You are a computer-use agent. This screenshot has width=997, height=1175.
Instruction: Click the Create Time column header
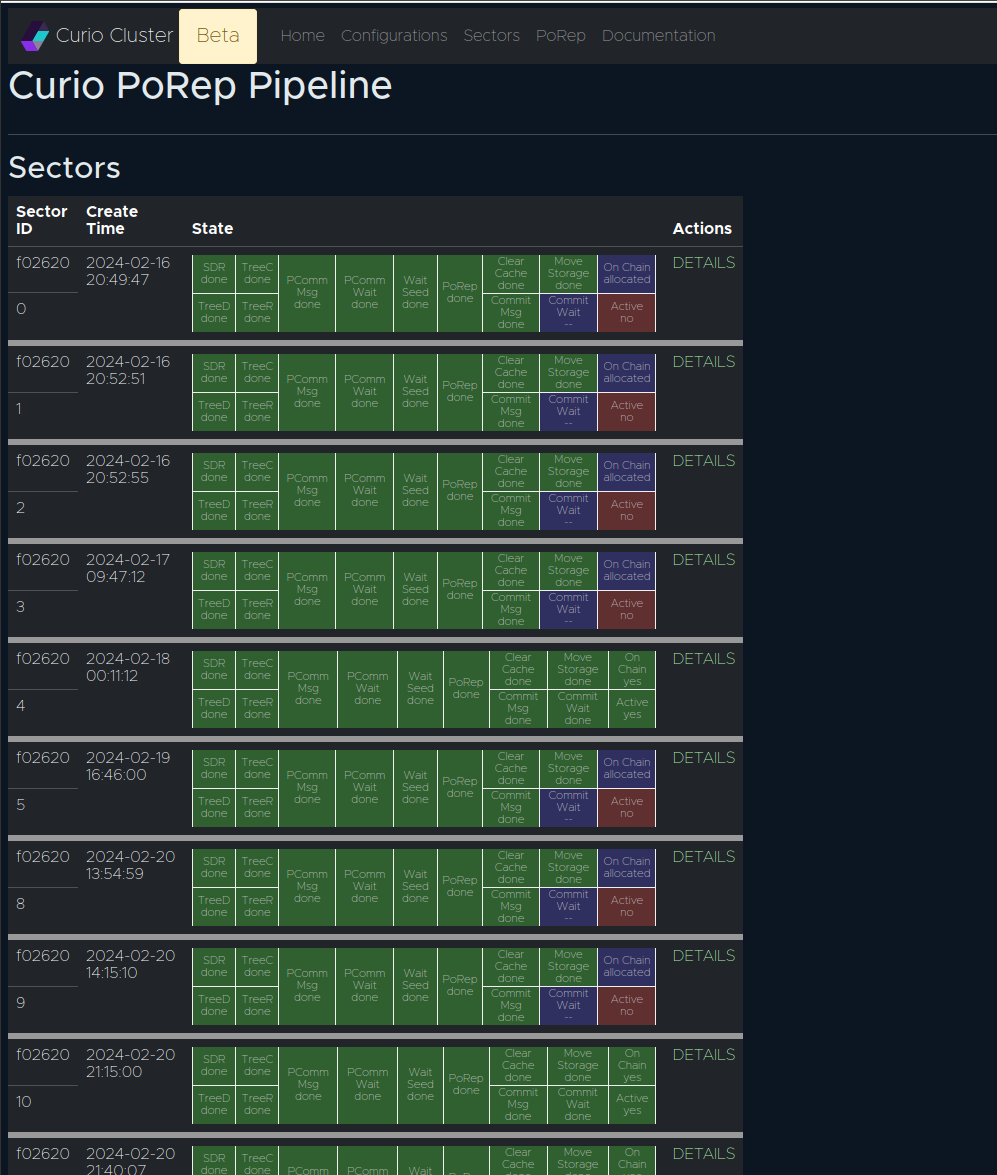point(112,220)
